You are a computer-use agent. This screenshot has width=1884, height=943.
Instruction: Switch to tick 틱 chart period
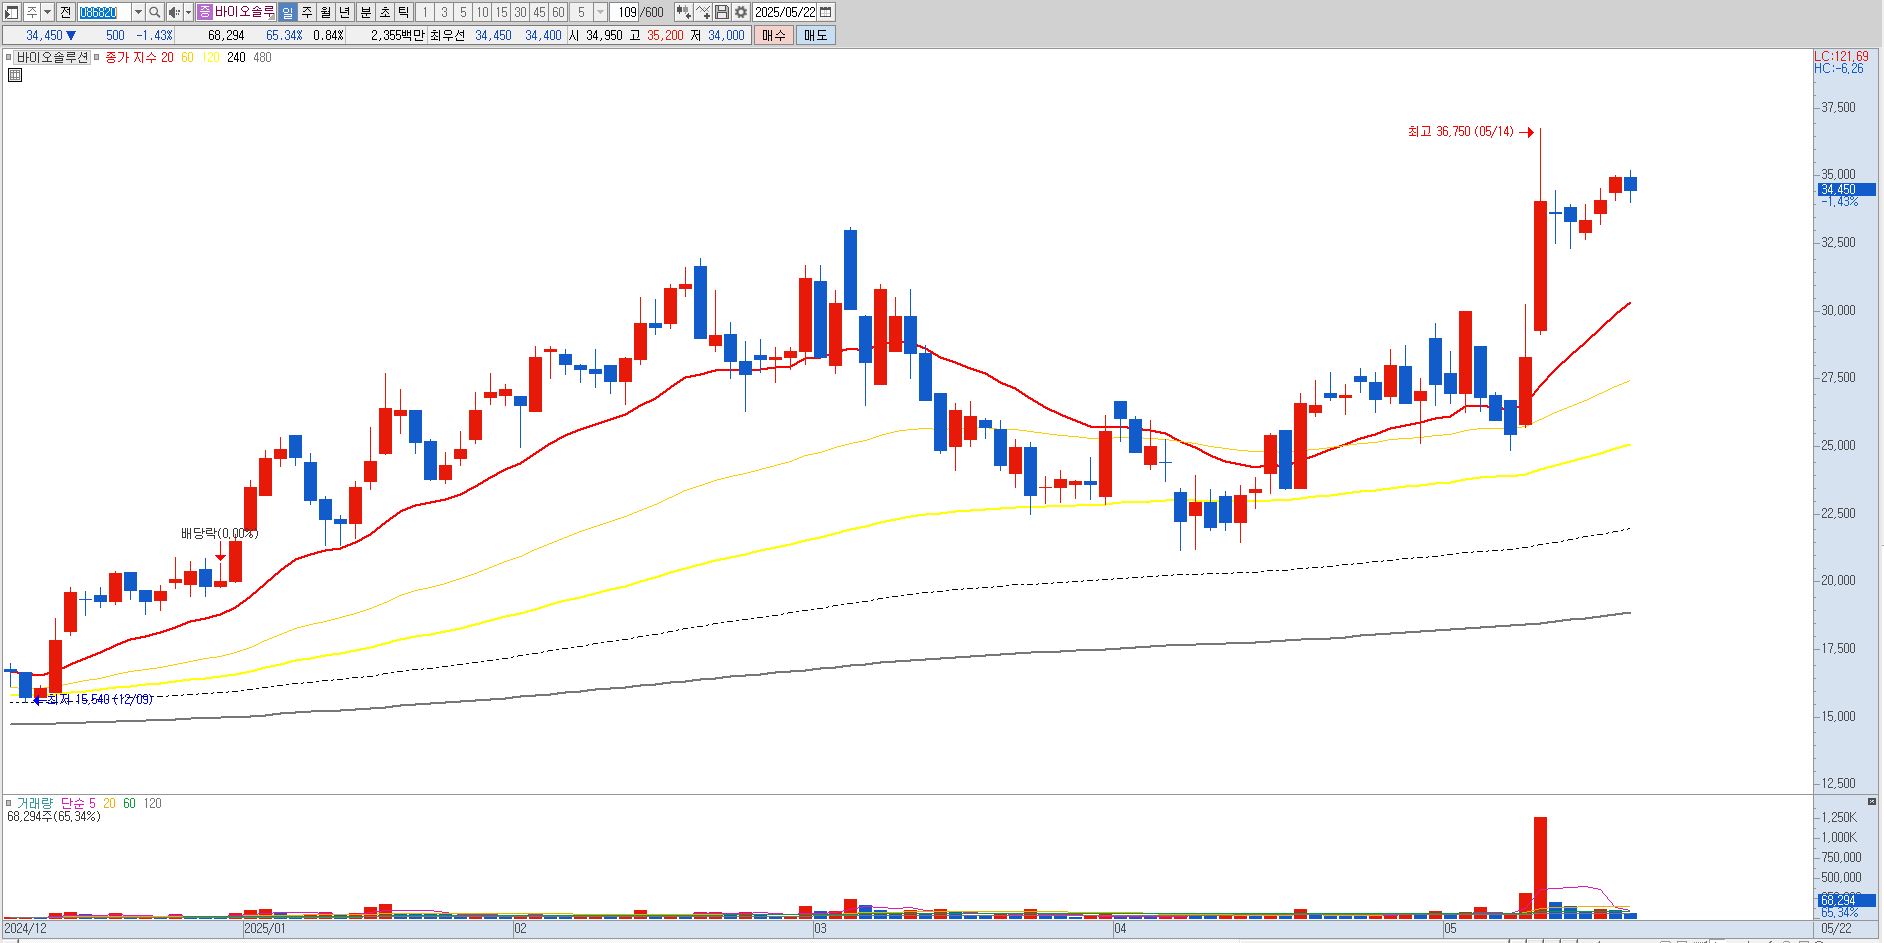[x=403, y=12]
